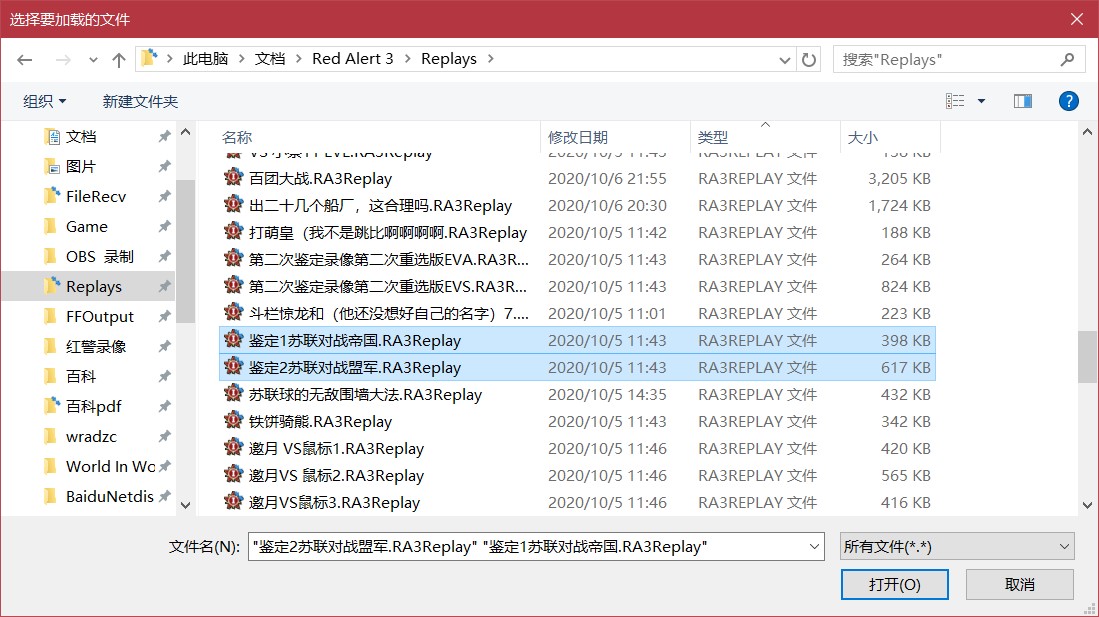Open wradzc folder in sidebar
This screenshot has height=617, width=1099.
point(91,437)
